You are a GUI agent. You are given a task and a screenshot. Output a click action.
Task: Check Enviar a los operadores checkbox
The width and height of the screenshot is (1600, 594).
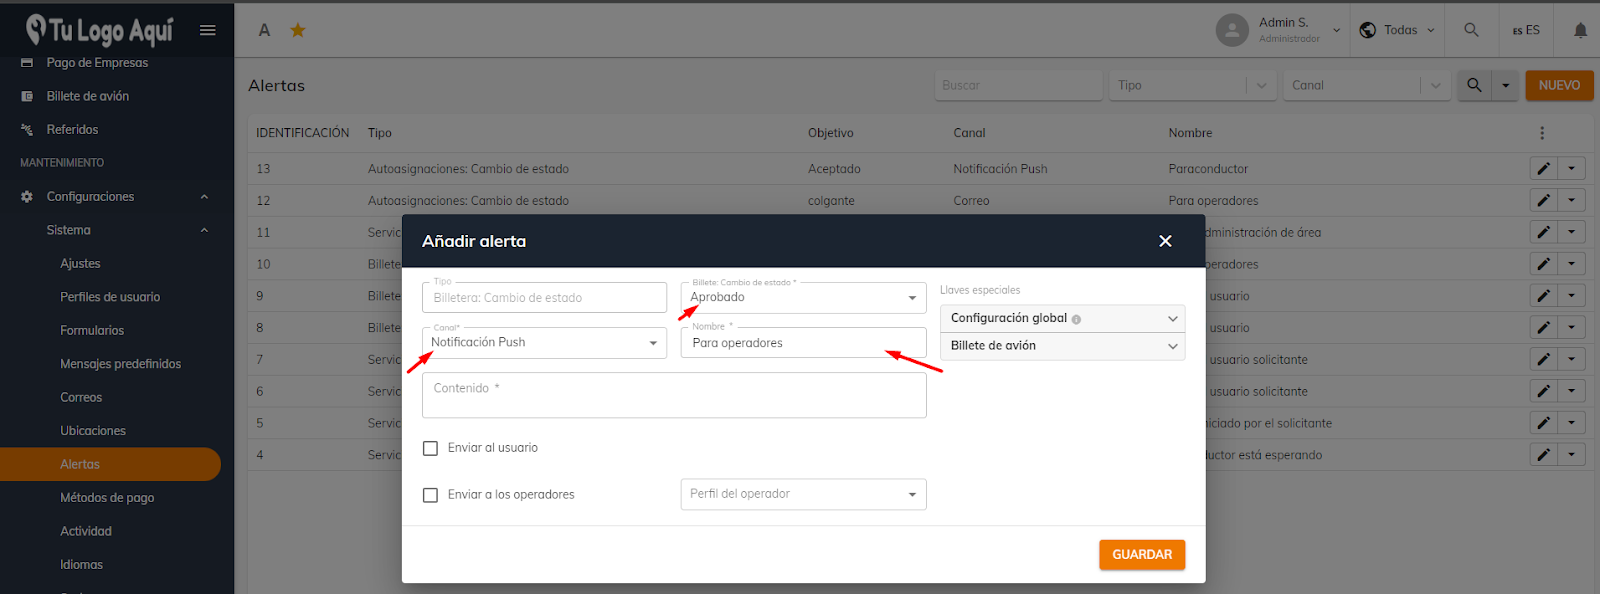[x=430, y=495]
